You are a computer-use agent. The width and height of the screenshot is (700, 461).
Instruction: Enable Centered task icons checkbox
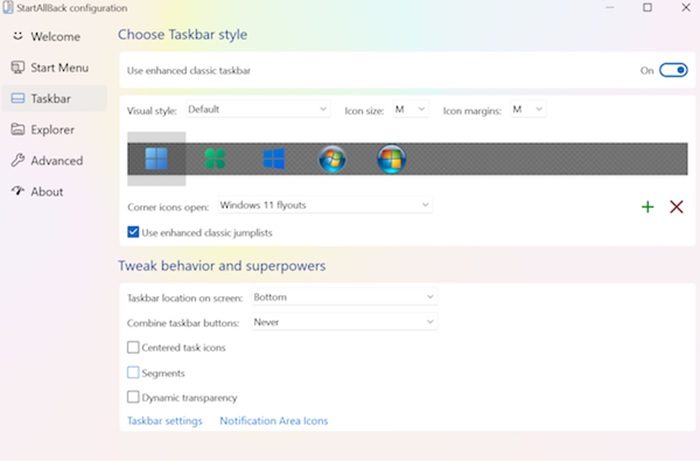133,347
